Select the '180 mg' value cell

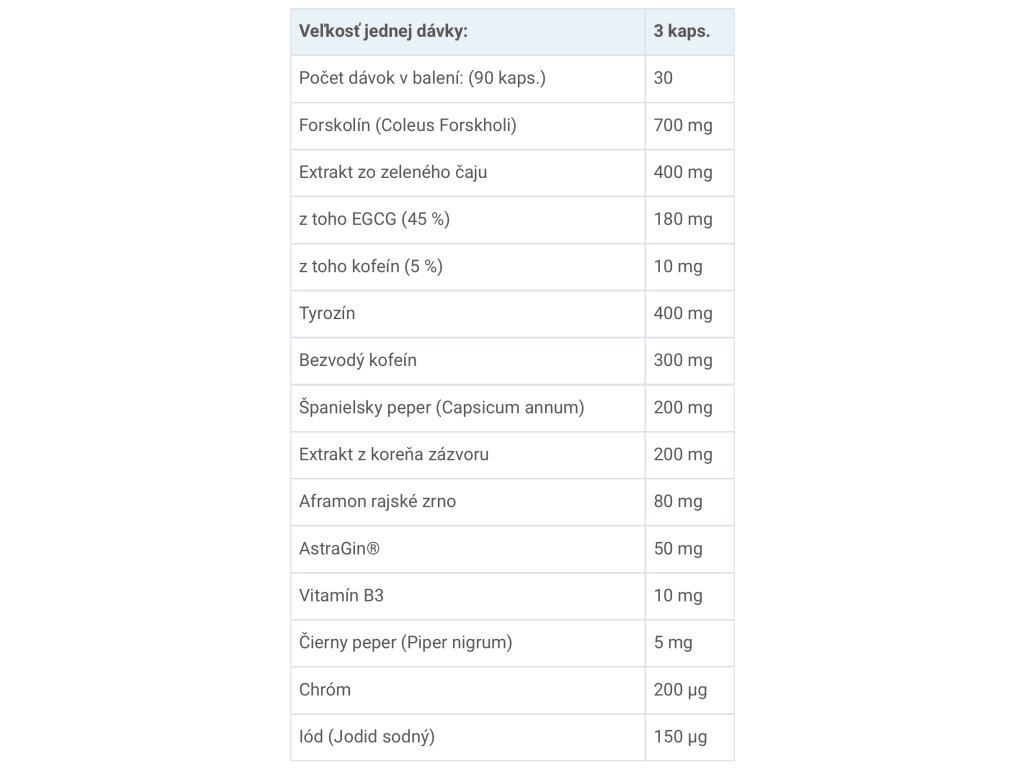tap(690, 219)
